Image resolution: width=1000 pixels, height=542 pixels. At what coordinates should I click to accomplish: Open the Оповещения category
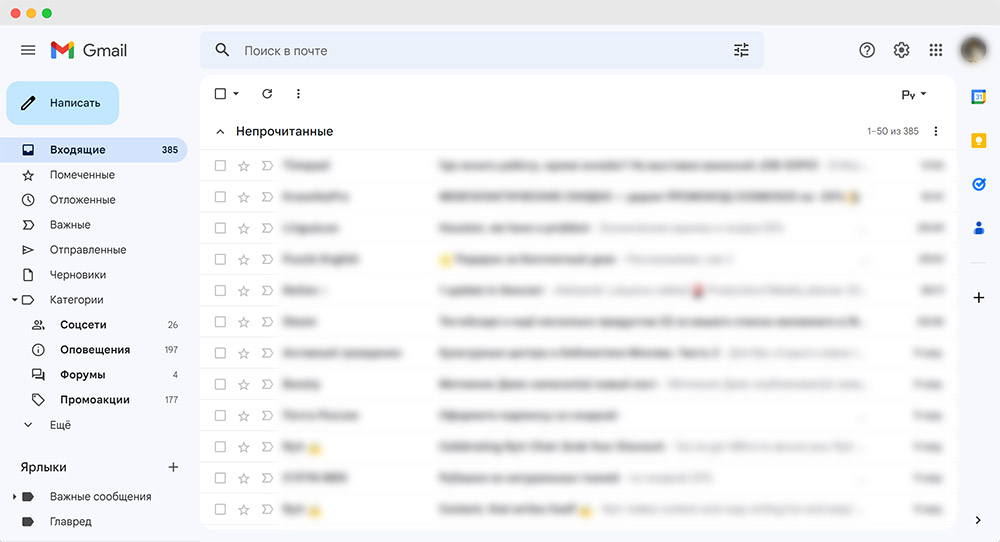(94, 349)
